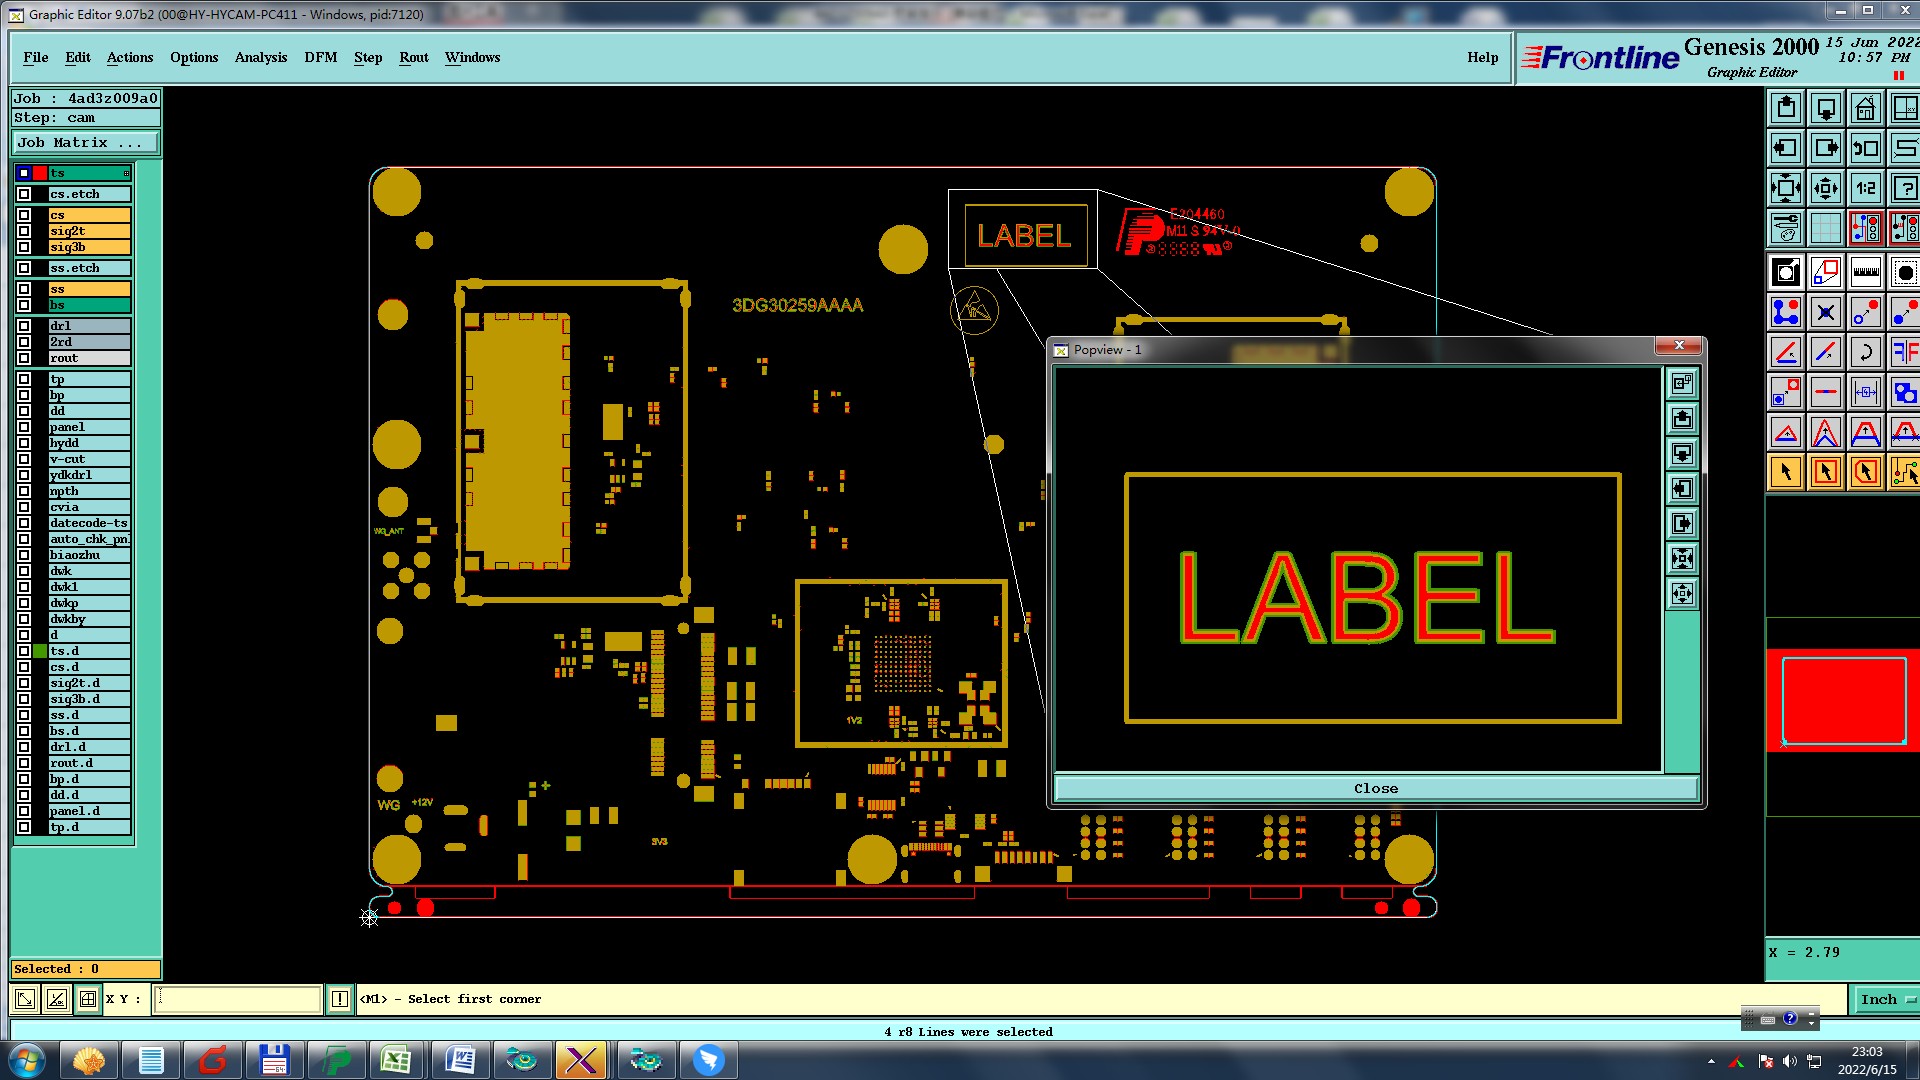
Task: Select the arrow pointer select tool
Action: click(x=1786, y=472)
